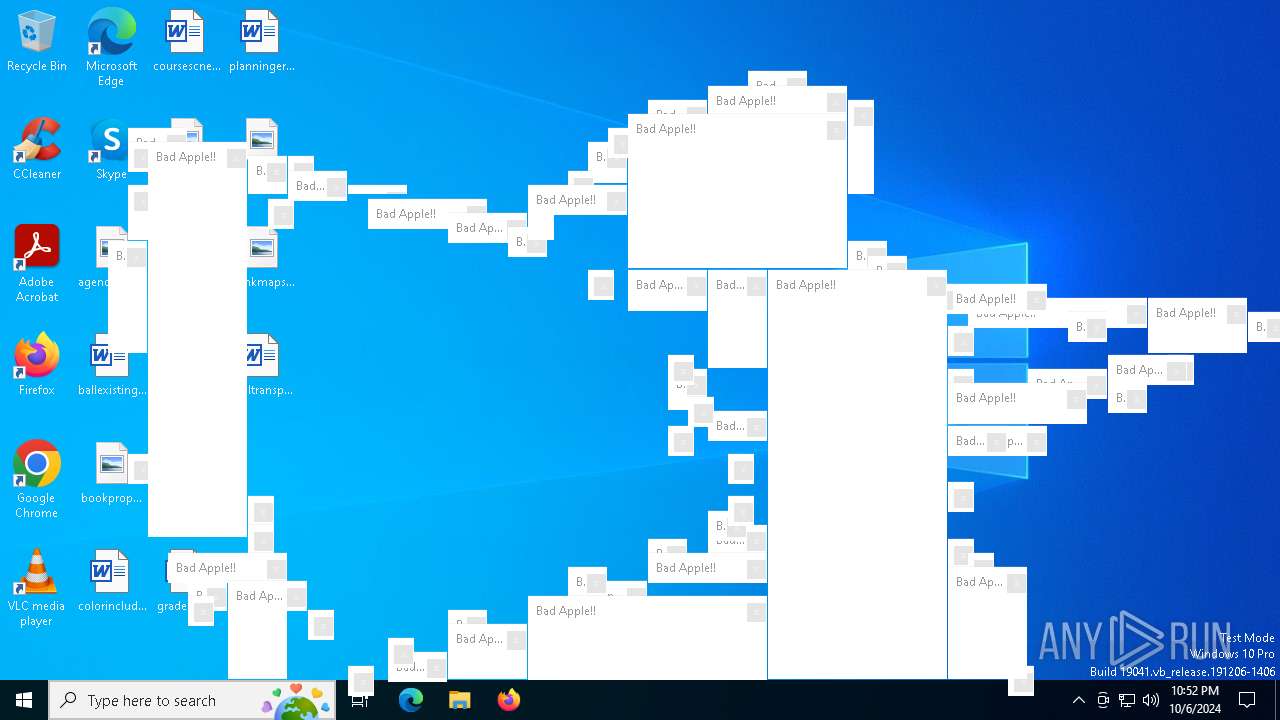Open Microsoft Edge from the taskbar
This screenshot has height=720, width=1280.
[x=411, y=700]
